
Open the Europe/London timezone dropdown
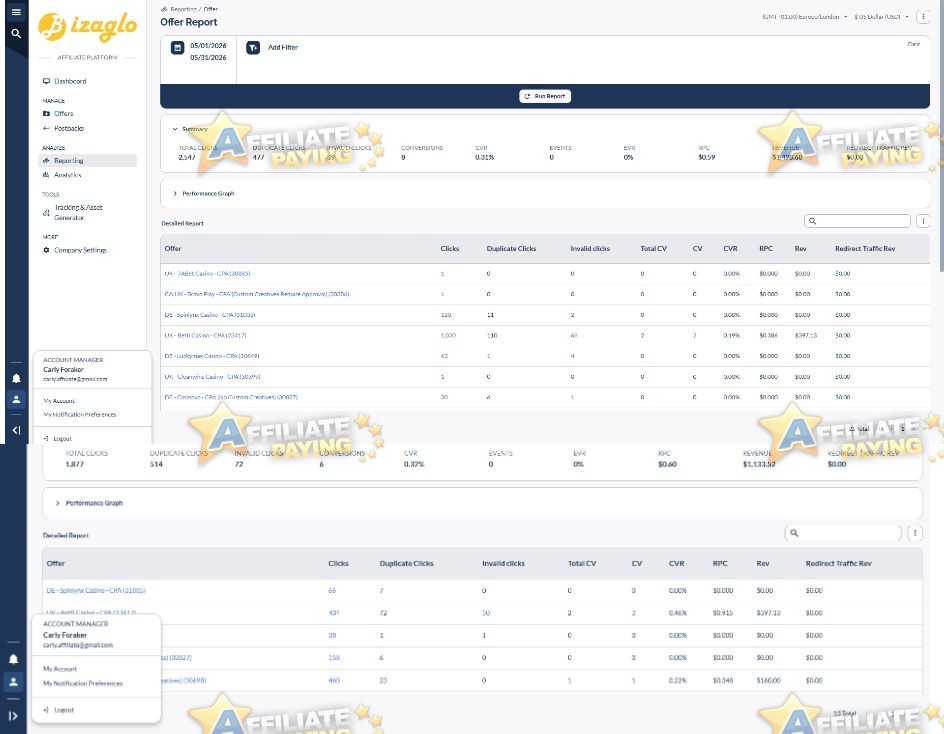coord(804,17)
